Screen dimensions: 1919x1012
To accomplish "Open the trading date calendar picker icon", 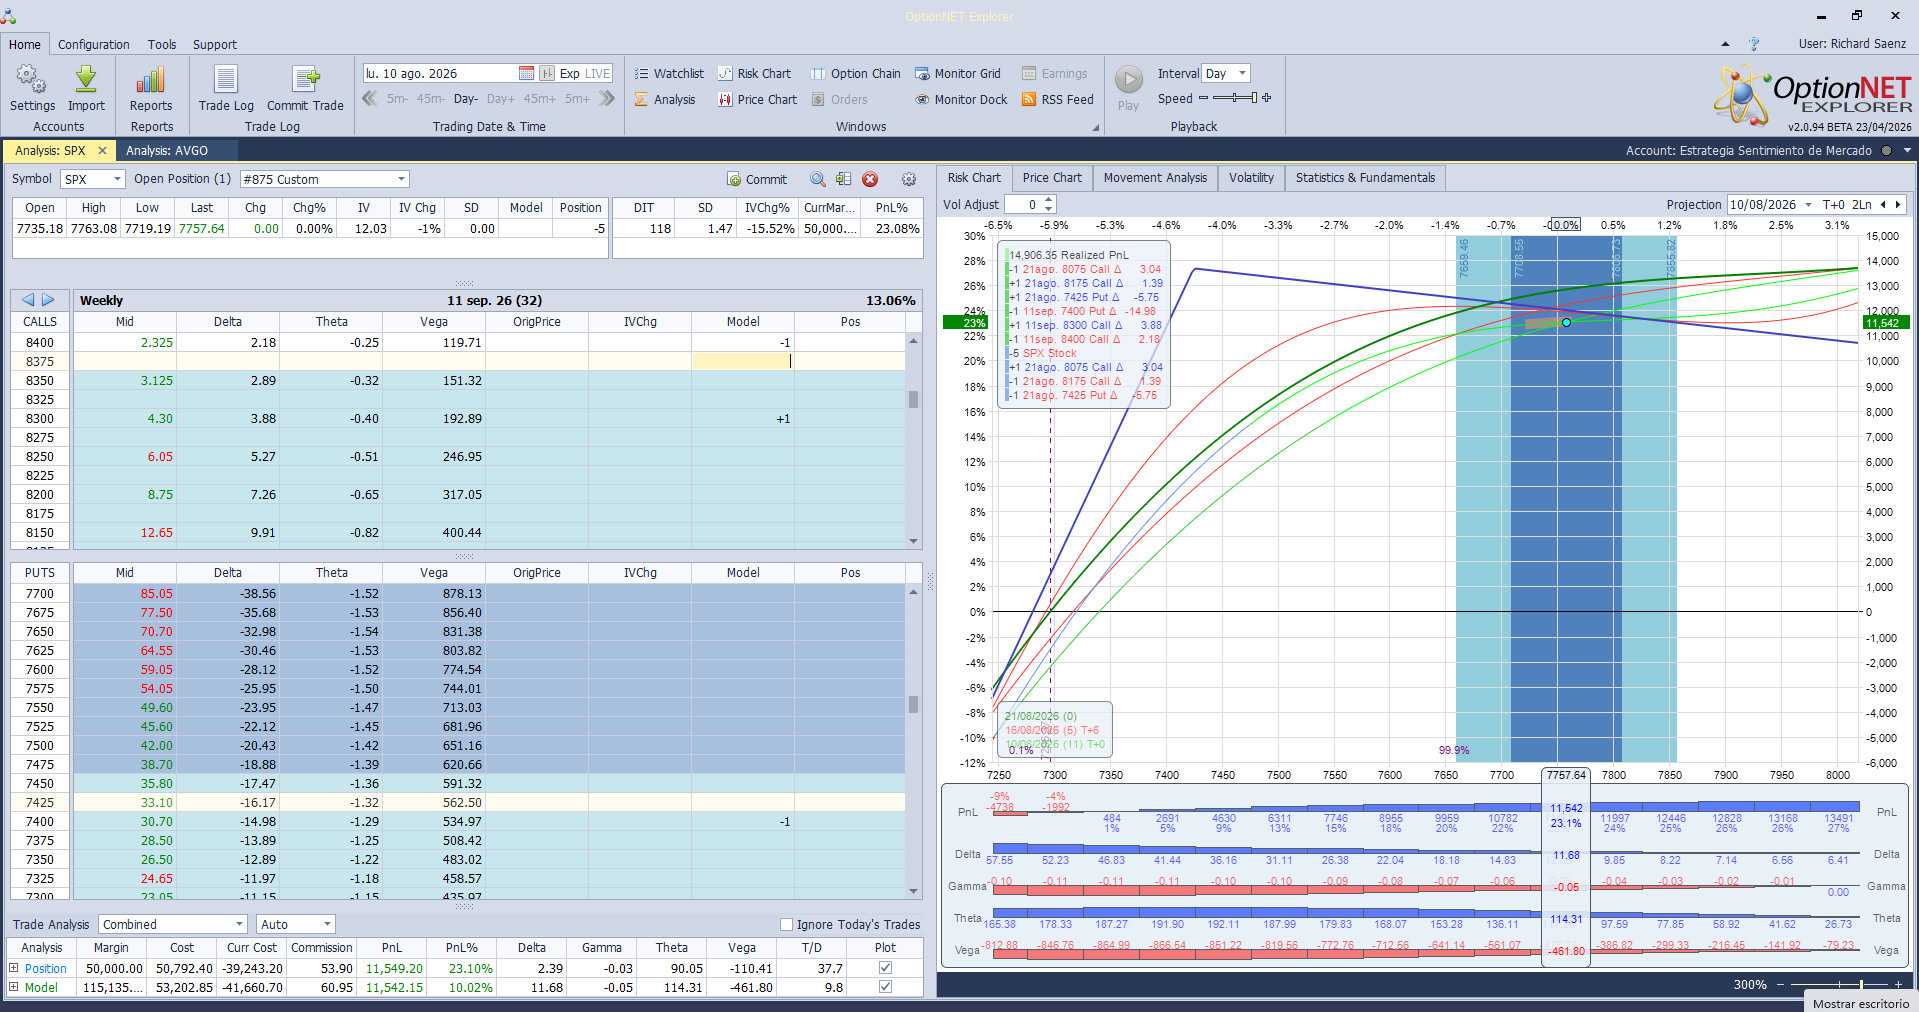I will click(x=526, y=73).
